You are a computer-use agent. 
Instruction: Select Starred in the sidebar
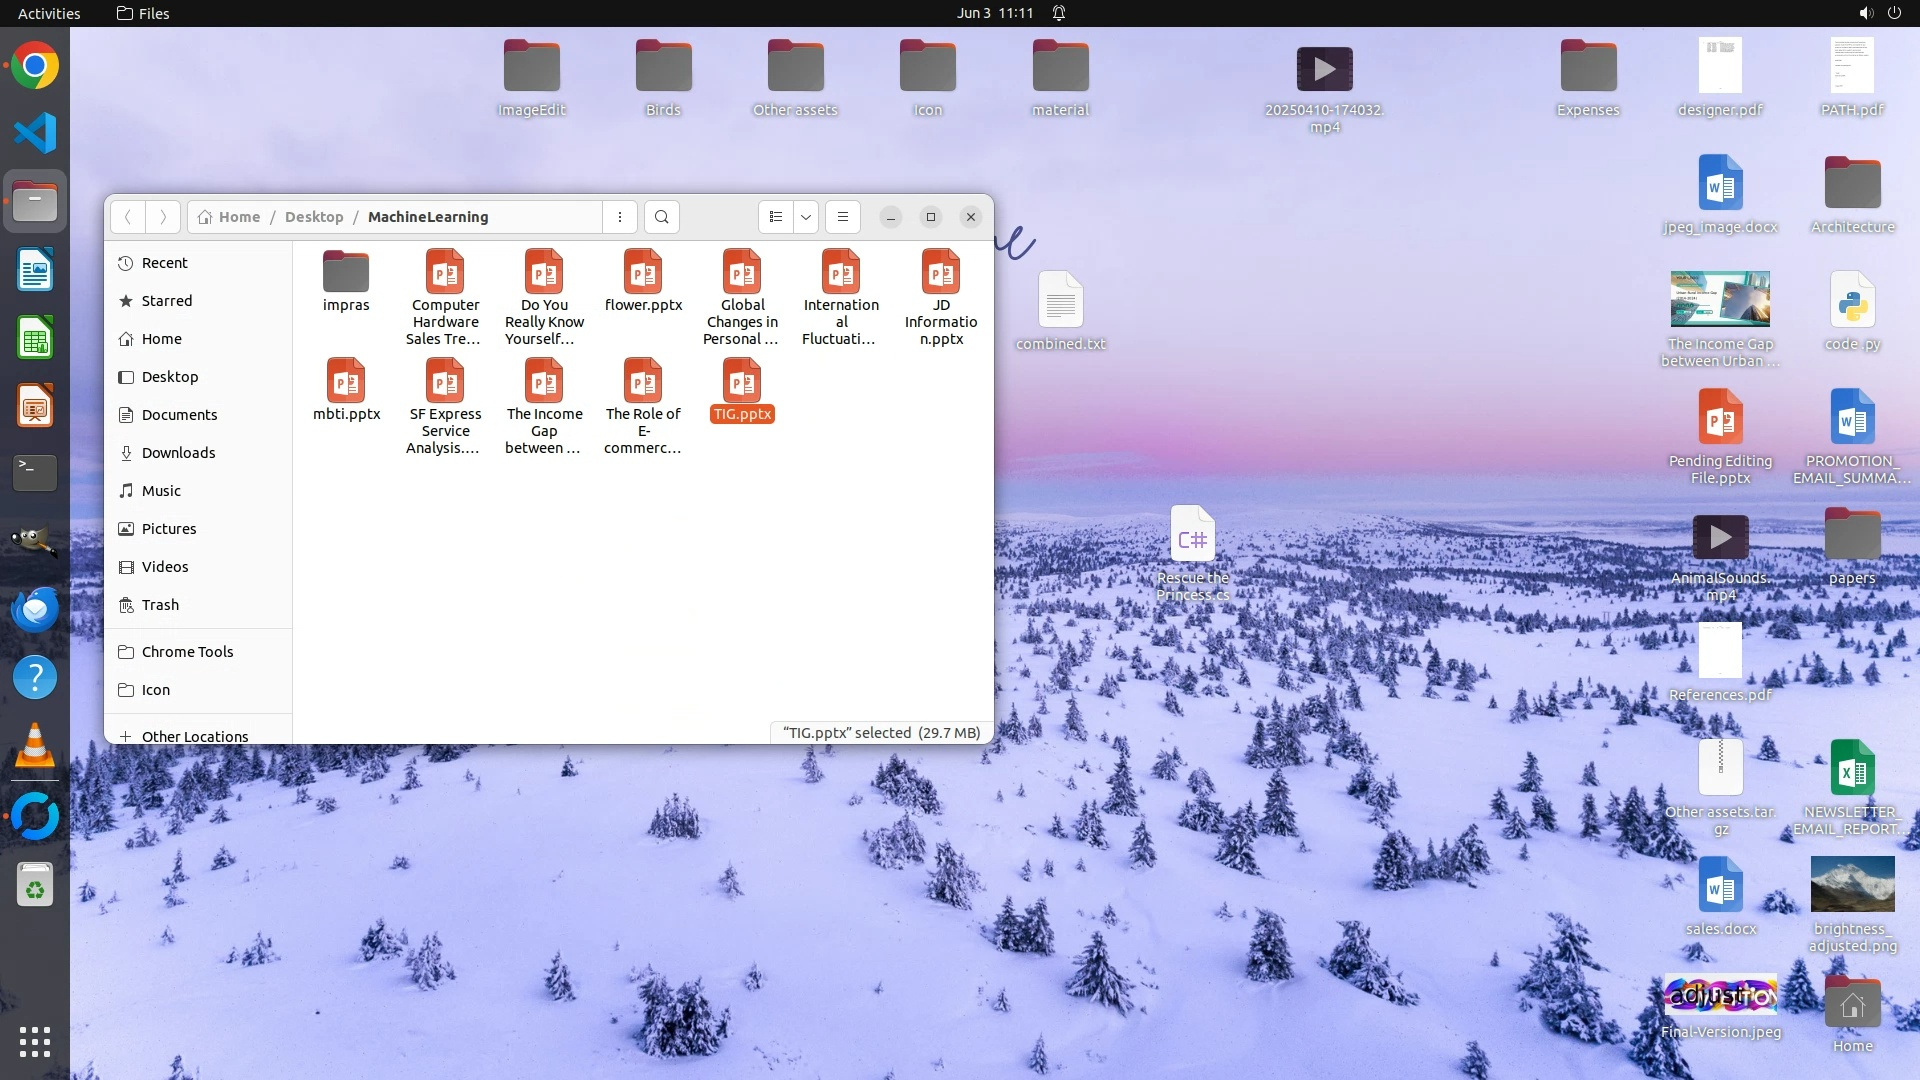click(x=166, y=301)
